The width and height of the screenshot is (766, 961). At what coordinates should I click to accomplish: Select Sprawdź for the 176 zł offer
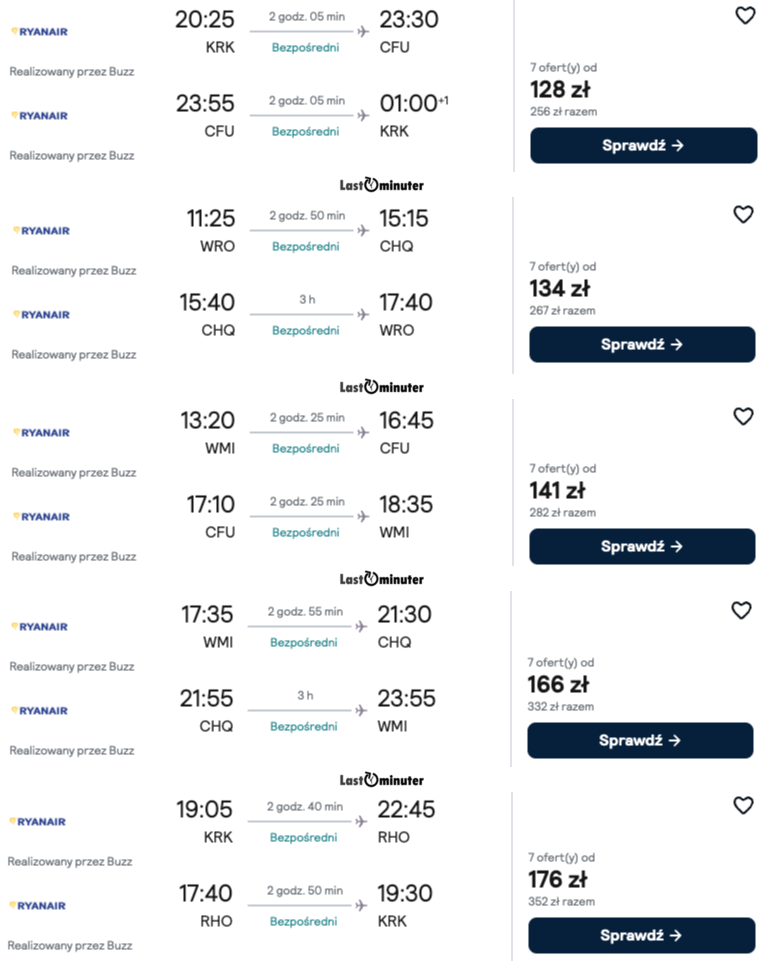click(x=641, y=936)
